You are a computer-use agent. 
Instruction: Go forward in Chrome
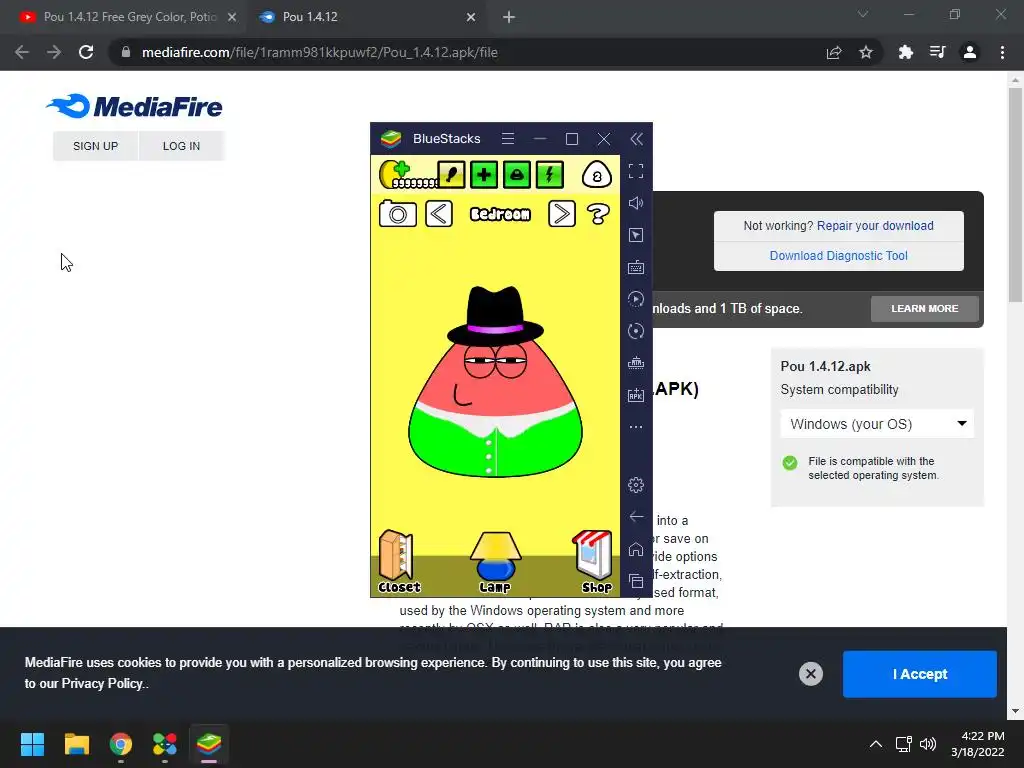coord(54,52)
